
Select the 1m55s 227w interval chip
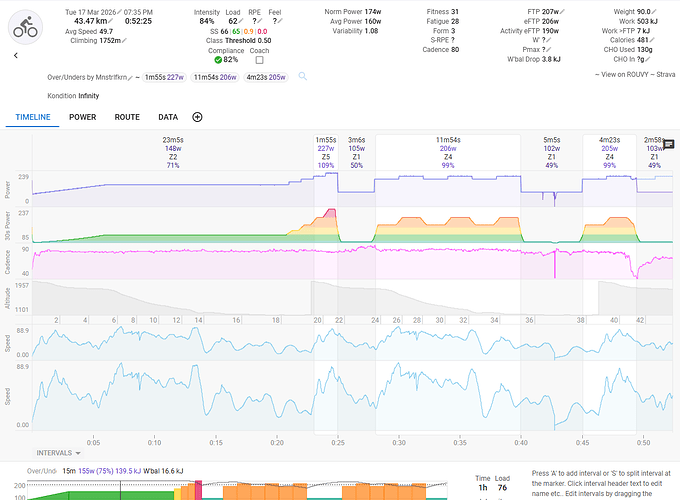tap(164, 76)
